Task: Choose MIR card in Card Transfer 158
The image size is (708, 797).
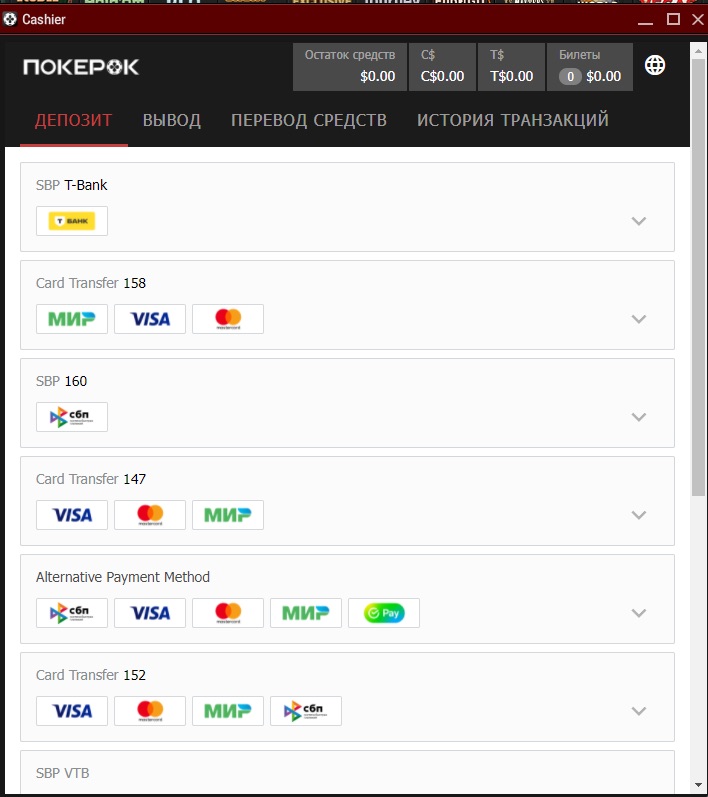Action: [72, 319]
